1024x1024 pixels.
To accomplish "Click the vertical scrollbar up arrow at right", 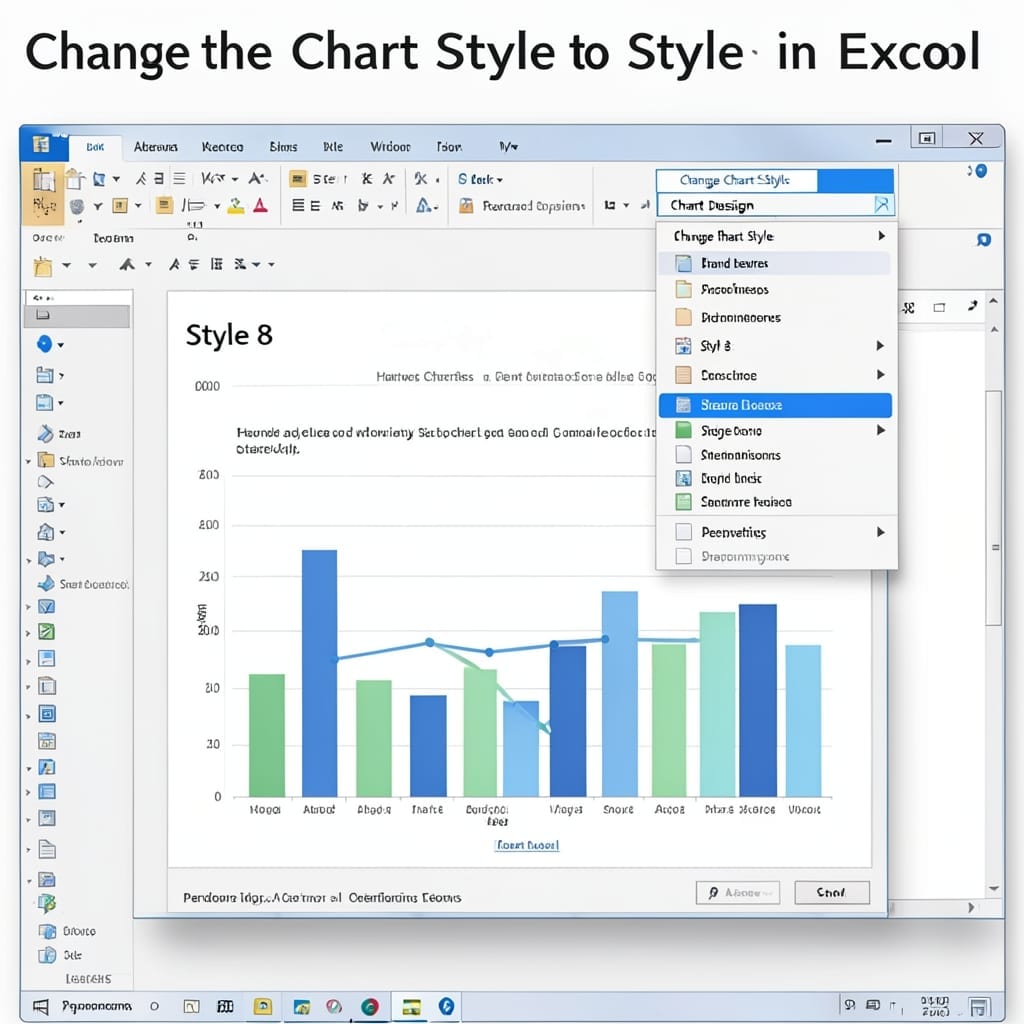I will (993, 302).
